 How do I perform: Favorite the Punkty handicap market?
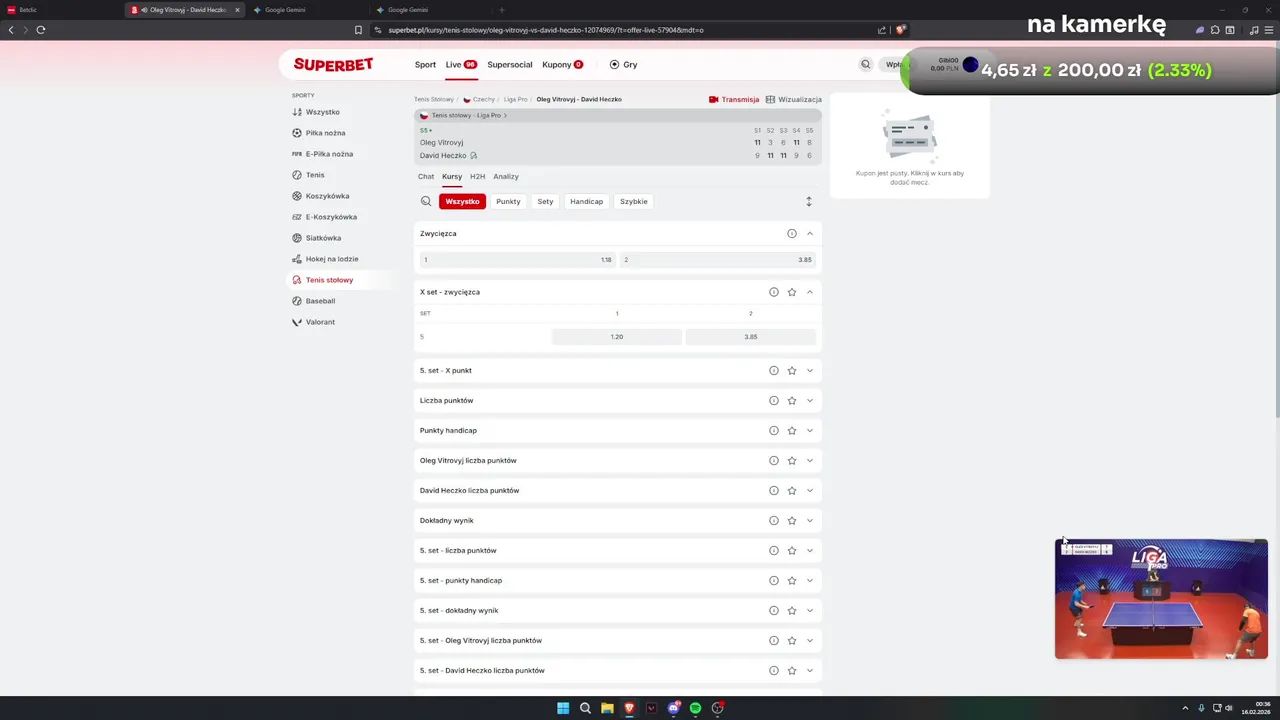[792, 431]
